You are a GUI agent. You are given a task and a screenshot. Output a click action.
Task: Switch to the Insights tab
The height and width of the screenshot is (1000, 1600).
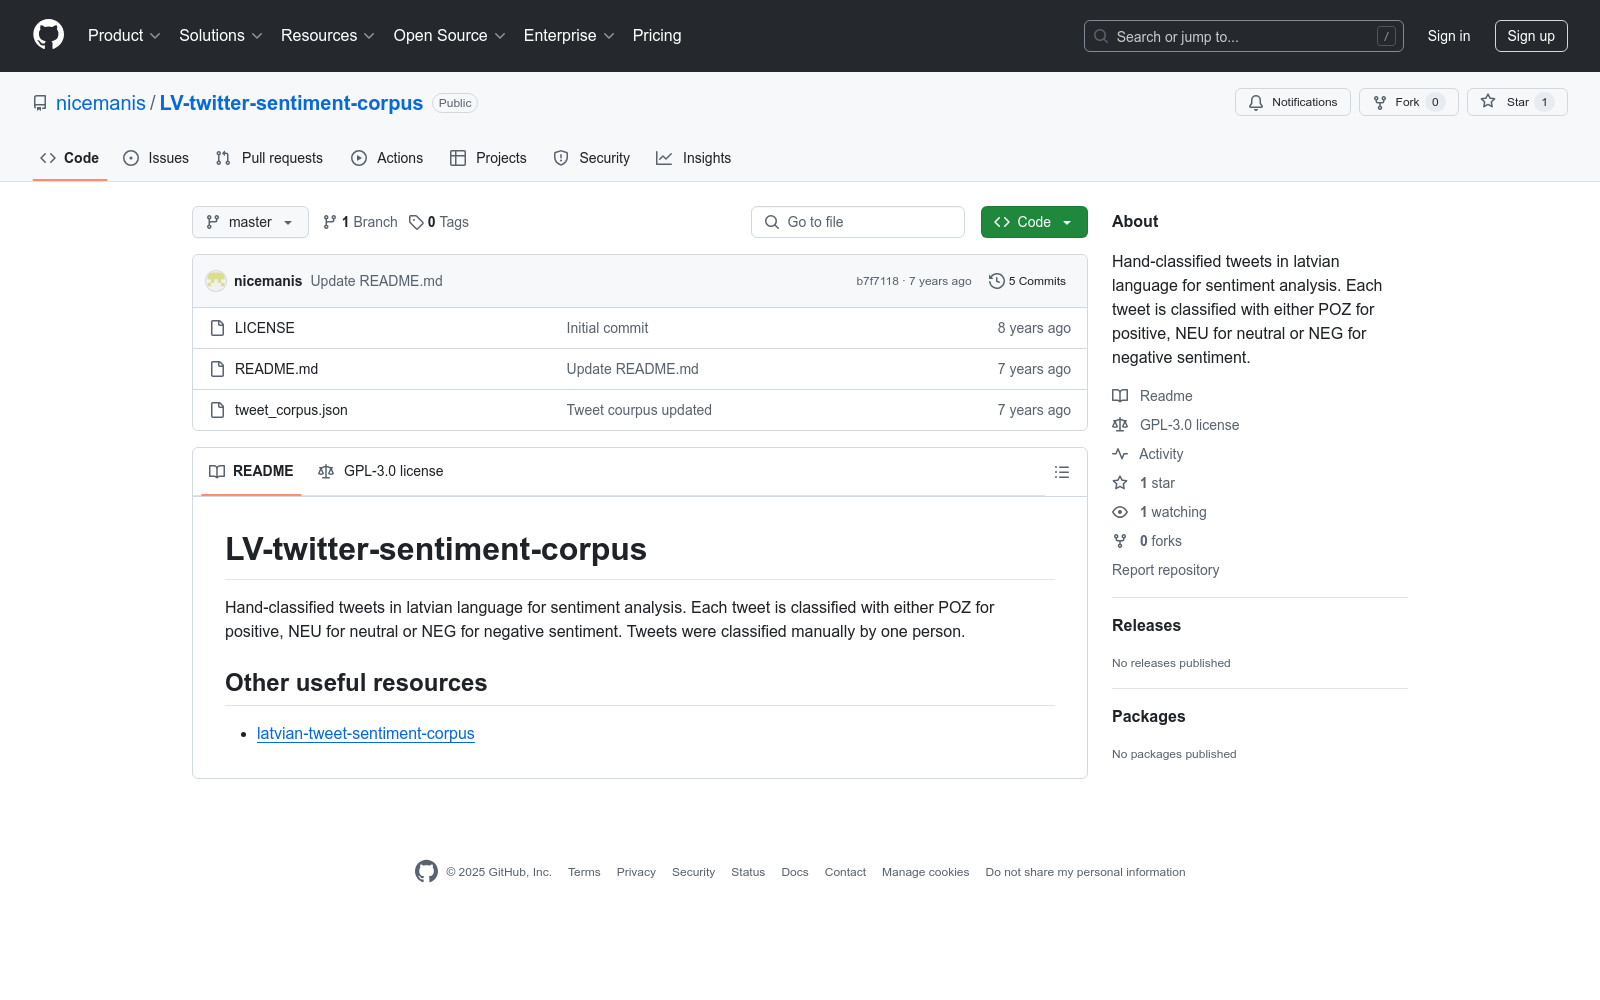(x=693, y=158)
